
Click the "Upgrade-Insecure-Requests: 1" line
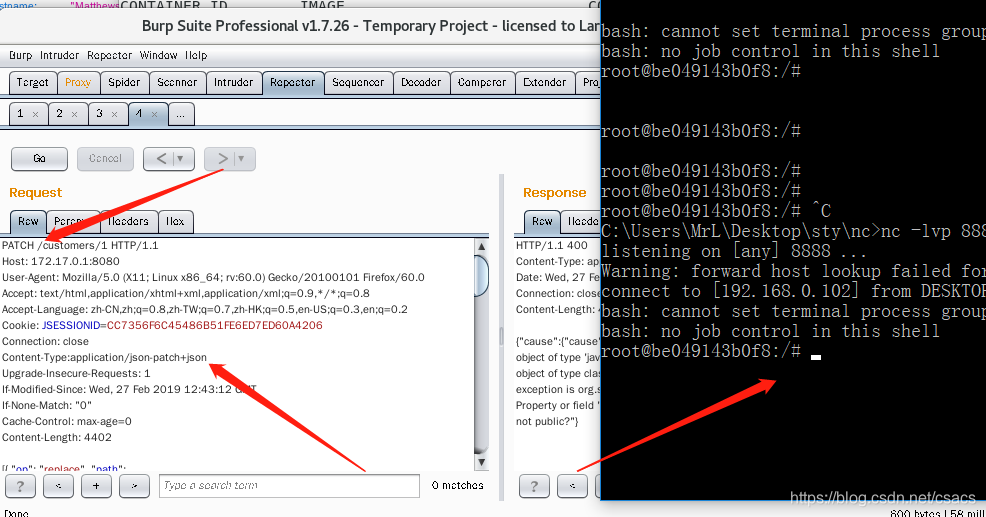click(76, 374)
